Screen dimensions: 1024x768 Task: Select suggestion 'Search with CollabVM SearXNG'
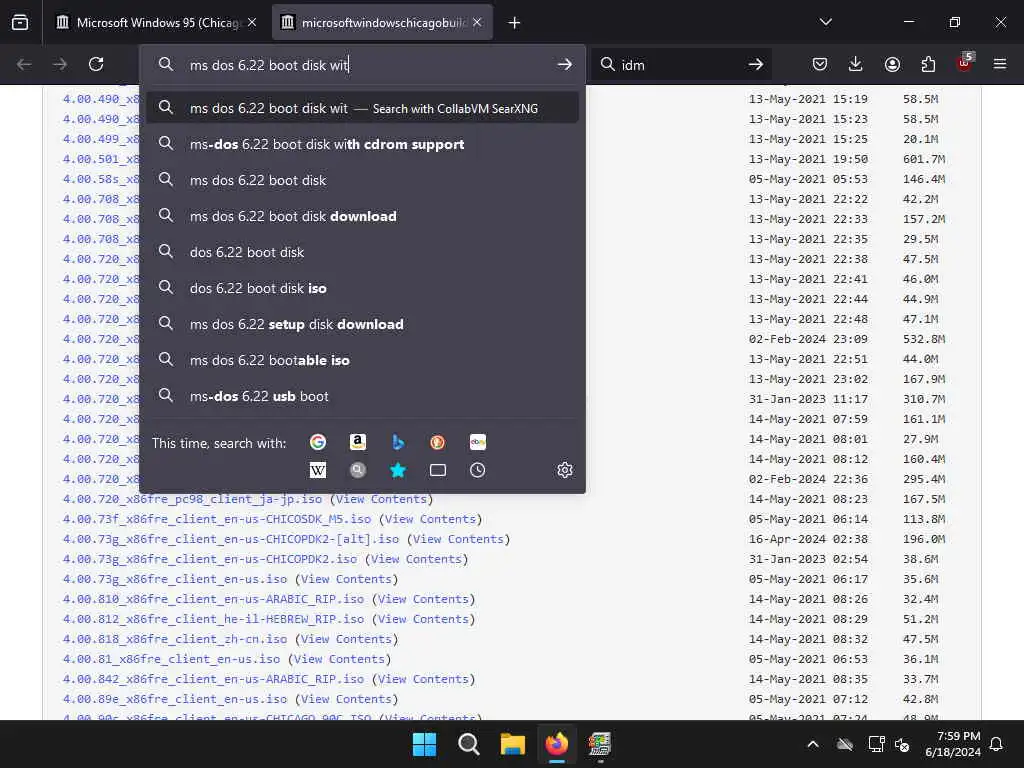362,108
